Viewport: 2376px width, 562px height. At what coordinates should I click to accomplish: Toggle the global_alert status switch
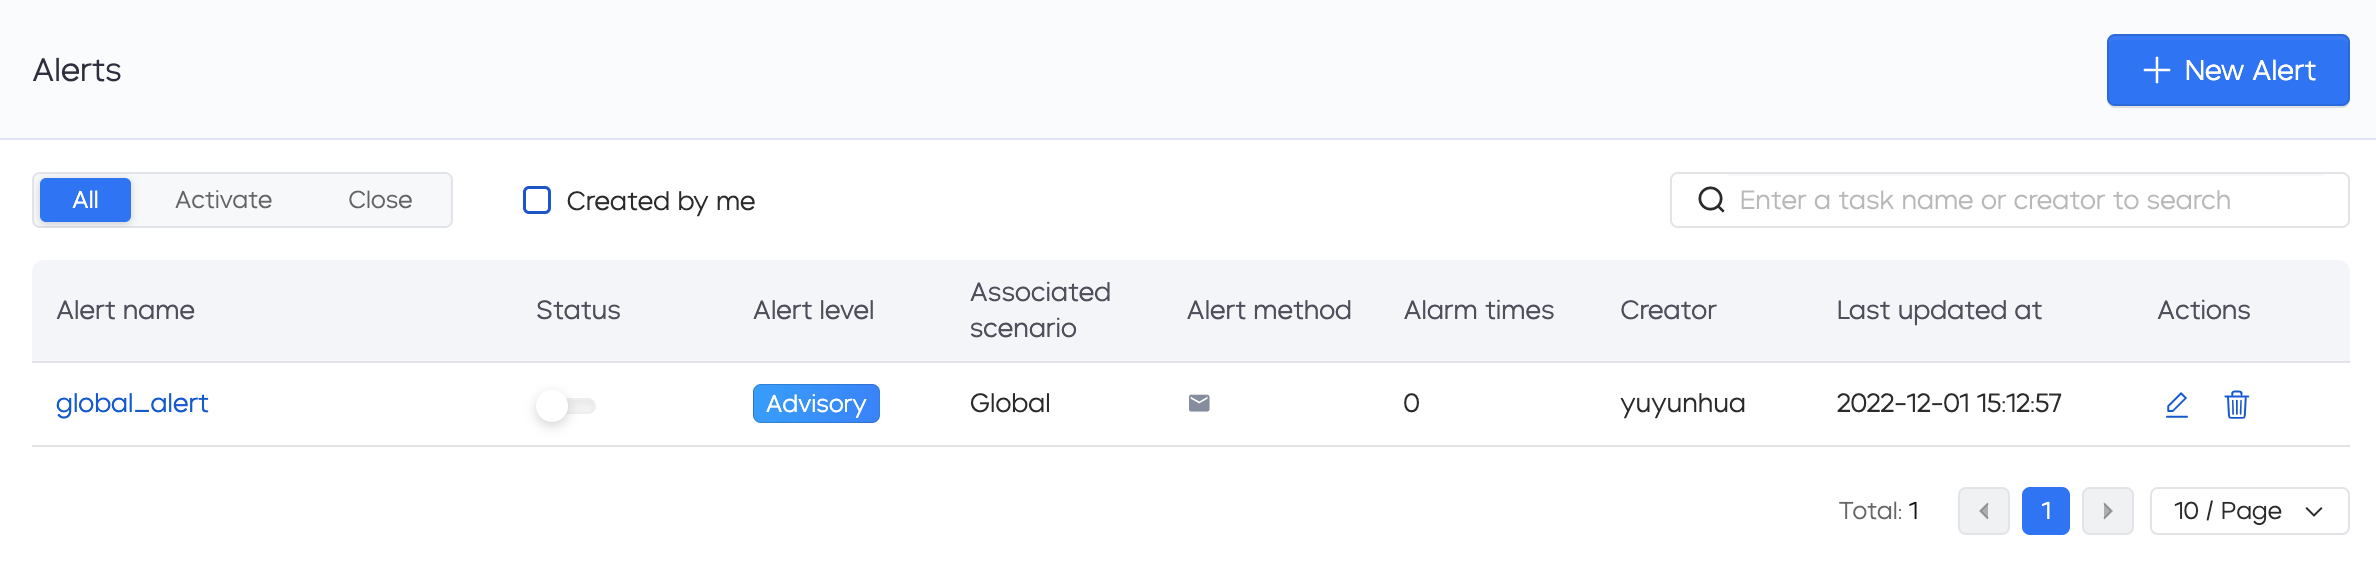(565, 405)
